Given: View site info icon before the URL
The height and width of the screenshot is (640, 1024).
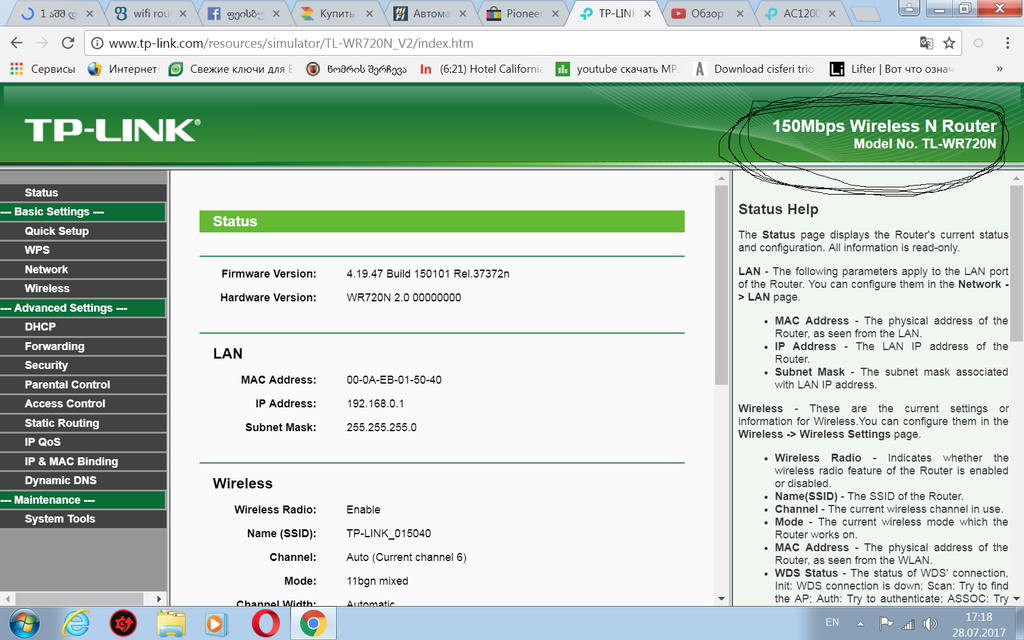Looking at the screenshot, I should (x=97, y=43).
